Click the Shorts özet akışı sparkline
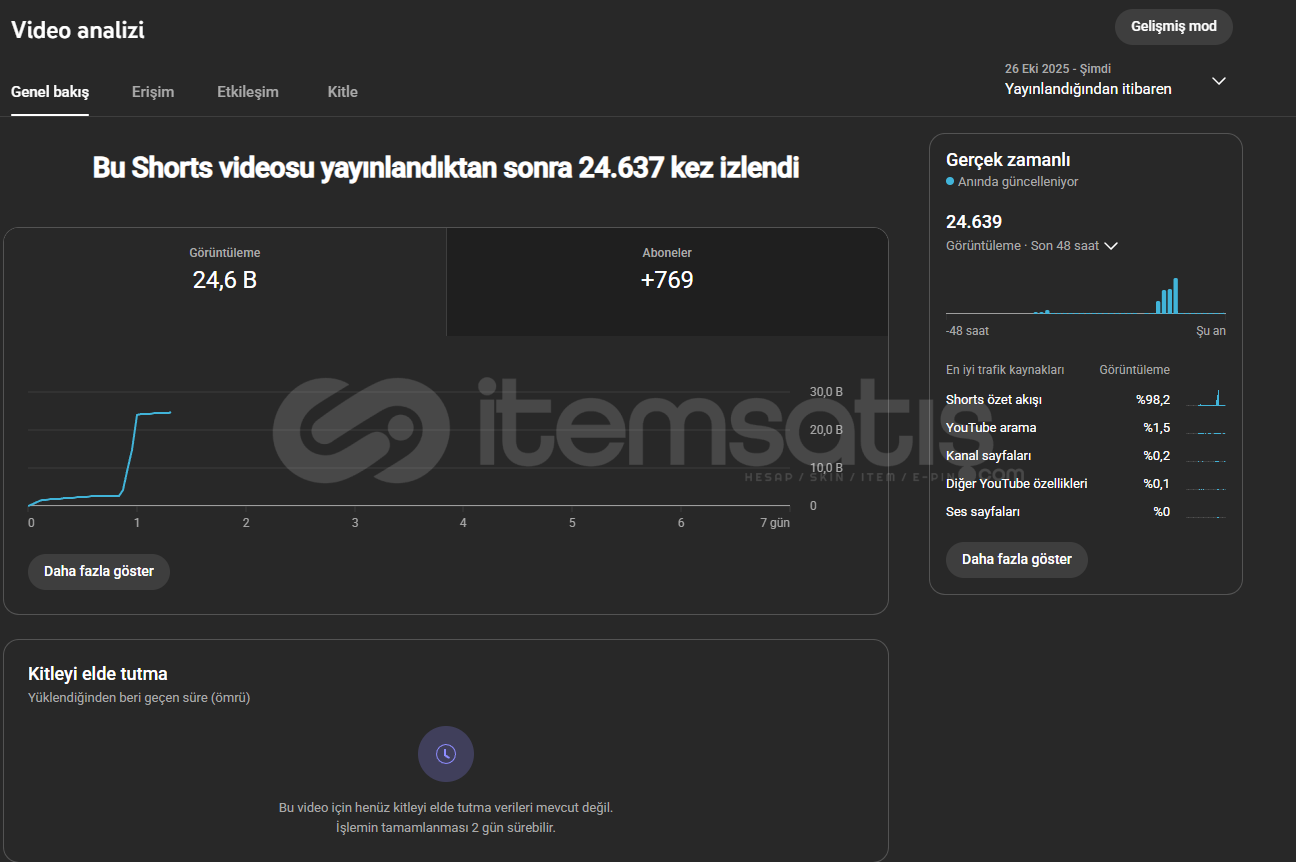 pyautogui.click(x=1205, y=399)
